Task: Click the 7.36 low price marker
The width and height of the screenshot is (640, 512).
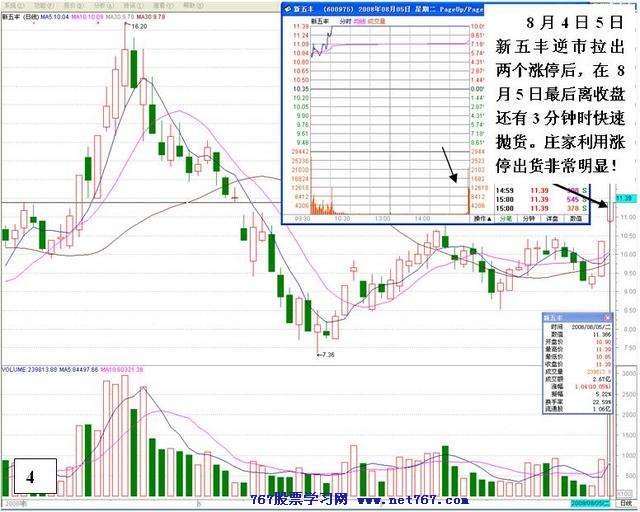Action: tap(329, 354)
